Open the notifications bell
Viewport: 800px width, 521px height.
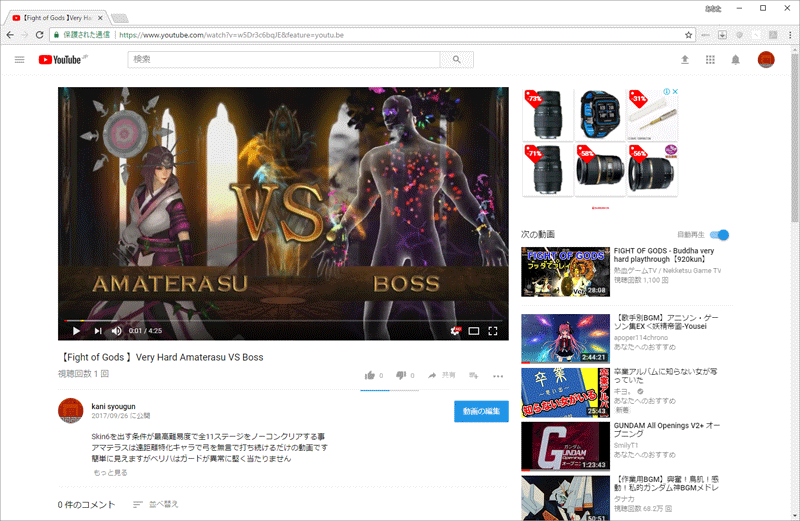point(735,60)
